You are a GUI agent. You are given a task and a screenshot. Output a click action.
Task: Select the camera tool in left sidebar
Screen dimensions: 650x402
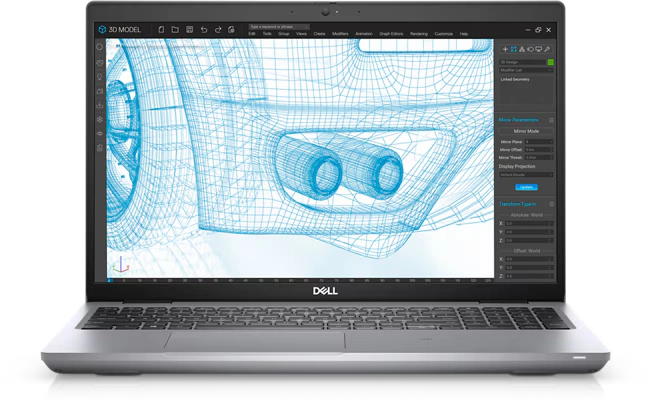click(99, 91)
